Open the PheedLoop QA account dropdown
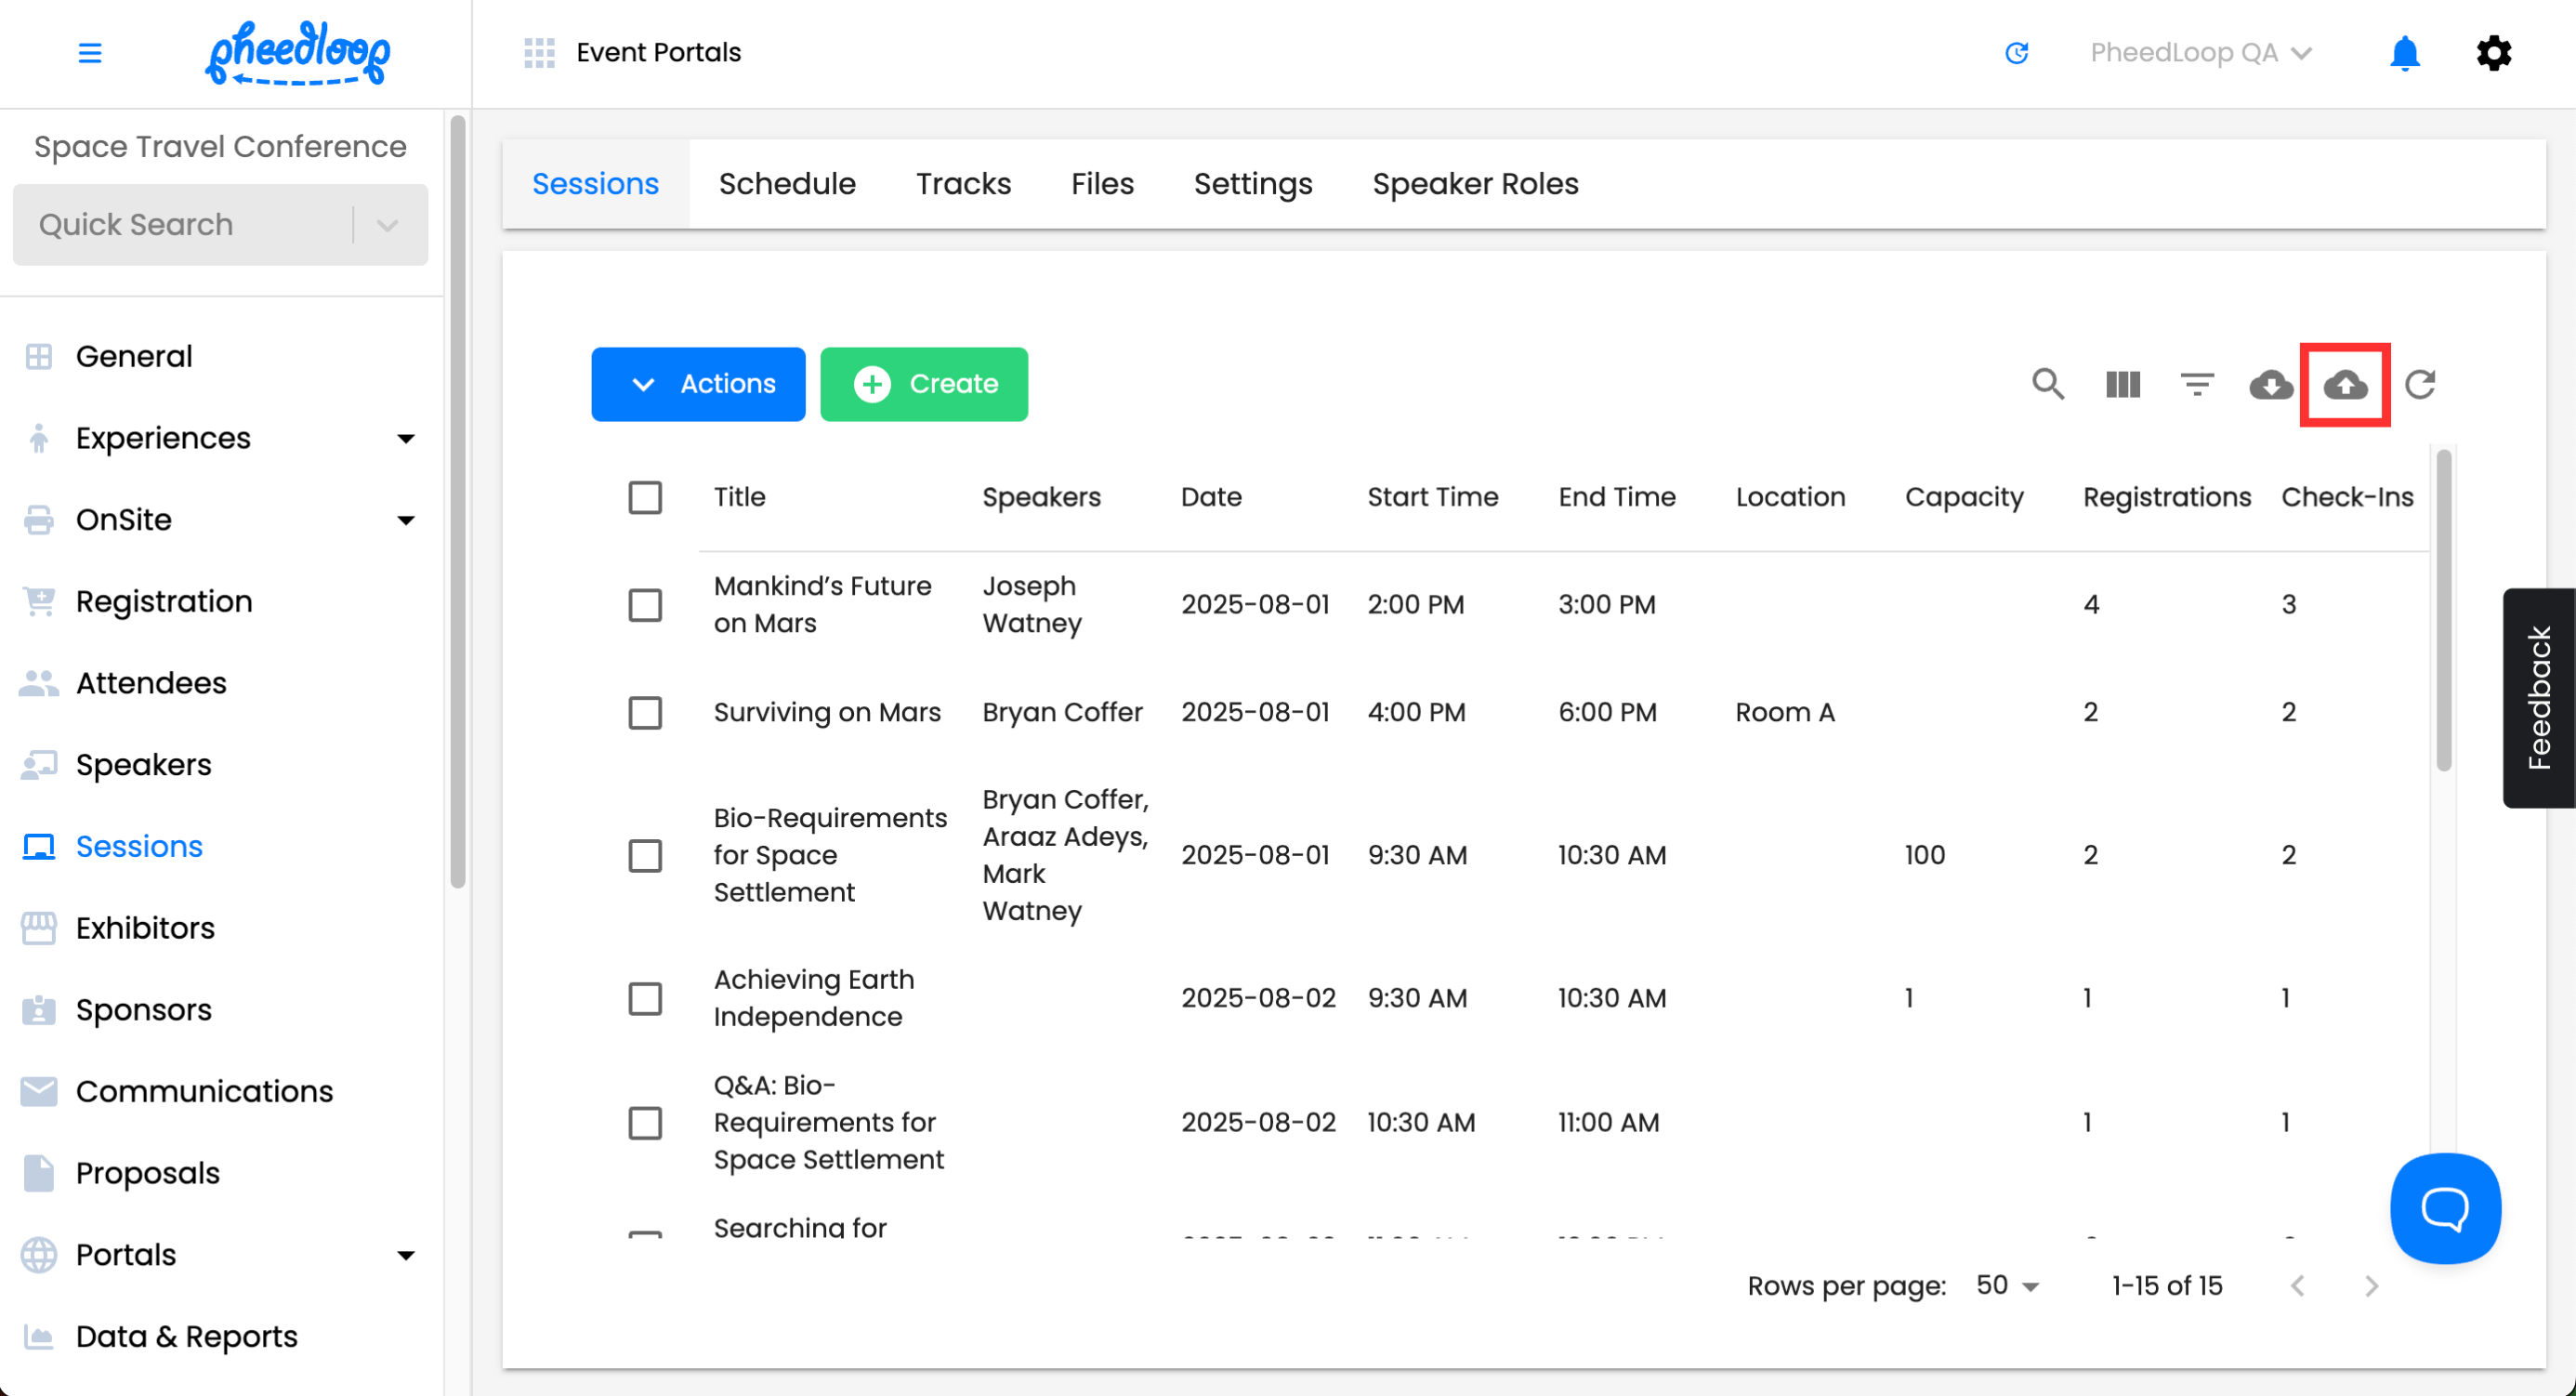The width and height of the screenshot is (2576, 1396). 2201,53
